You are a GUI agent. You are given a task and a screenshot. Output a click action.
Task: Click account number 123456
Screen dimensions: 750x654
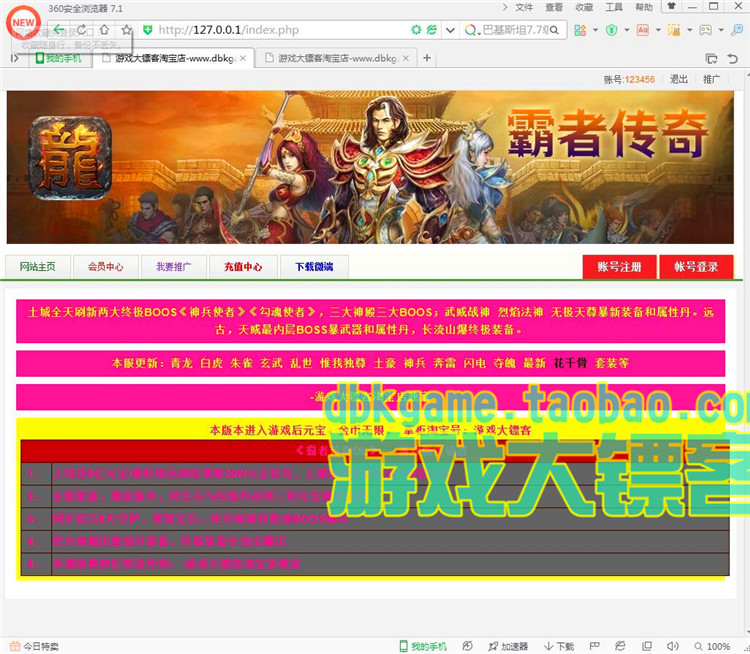point(640,79)
